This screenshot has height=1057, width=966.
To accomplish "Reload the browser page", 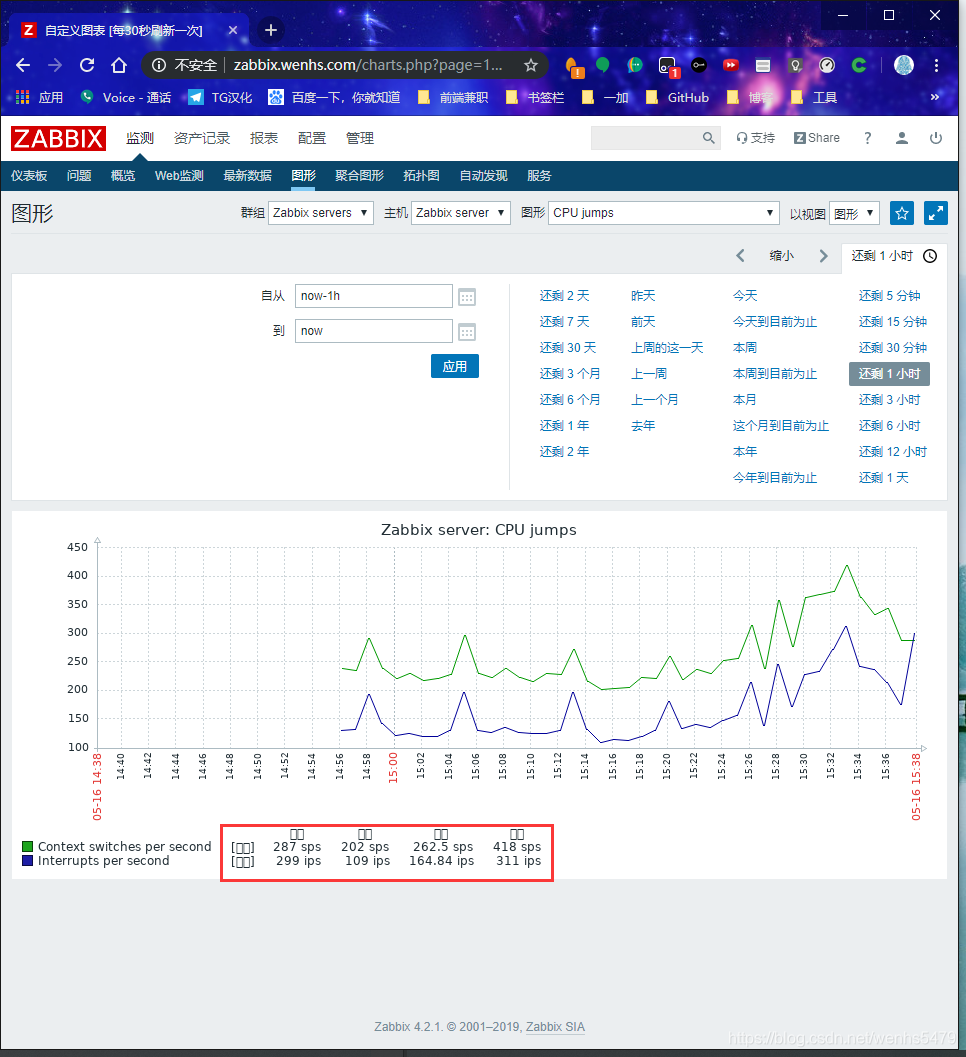I will [87, 65].
